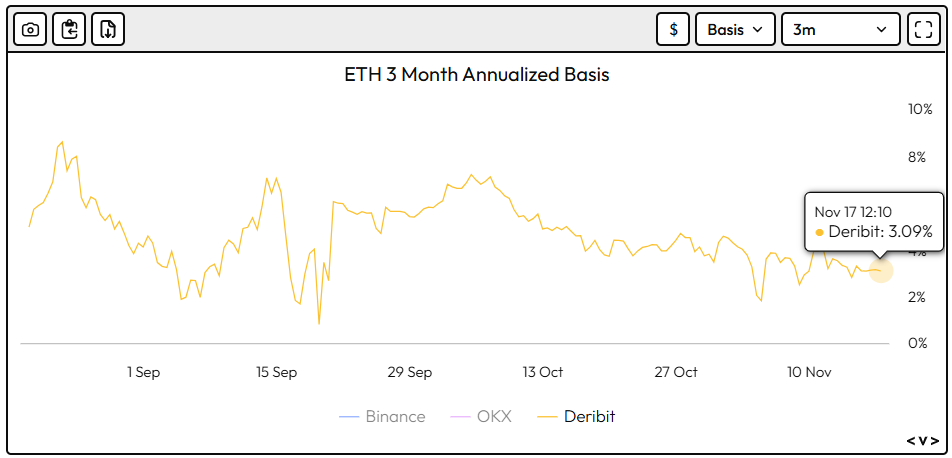Click the Deribit: 3.09% tooltip text
This screenshot has height=458, width=952.
[880, 231]
